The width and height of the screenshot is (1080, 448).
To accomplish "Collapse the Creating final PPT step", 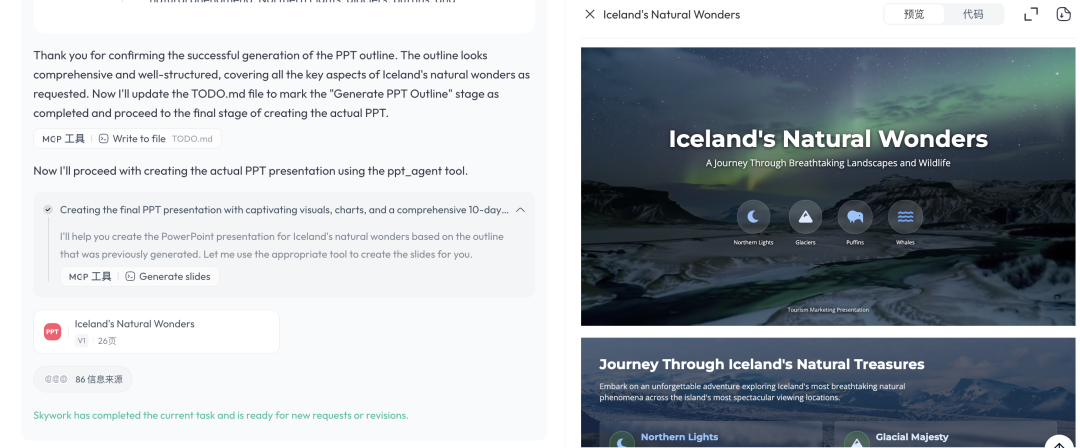I will coord(521,210).
